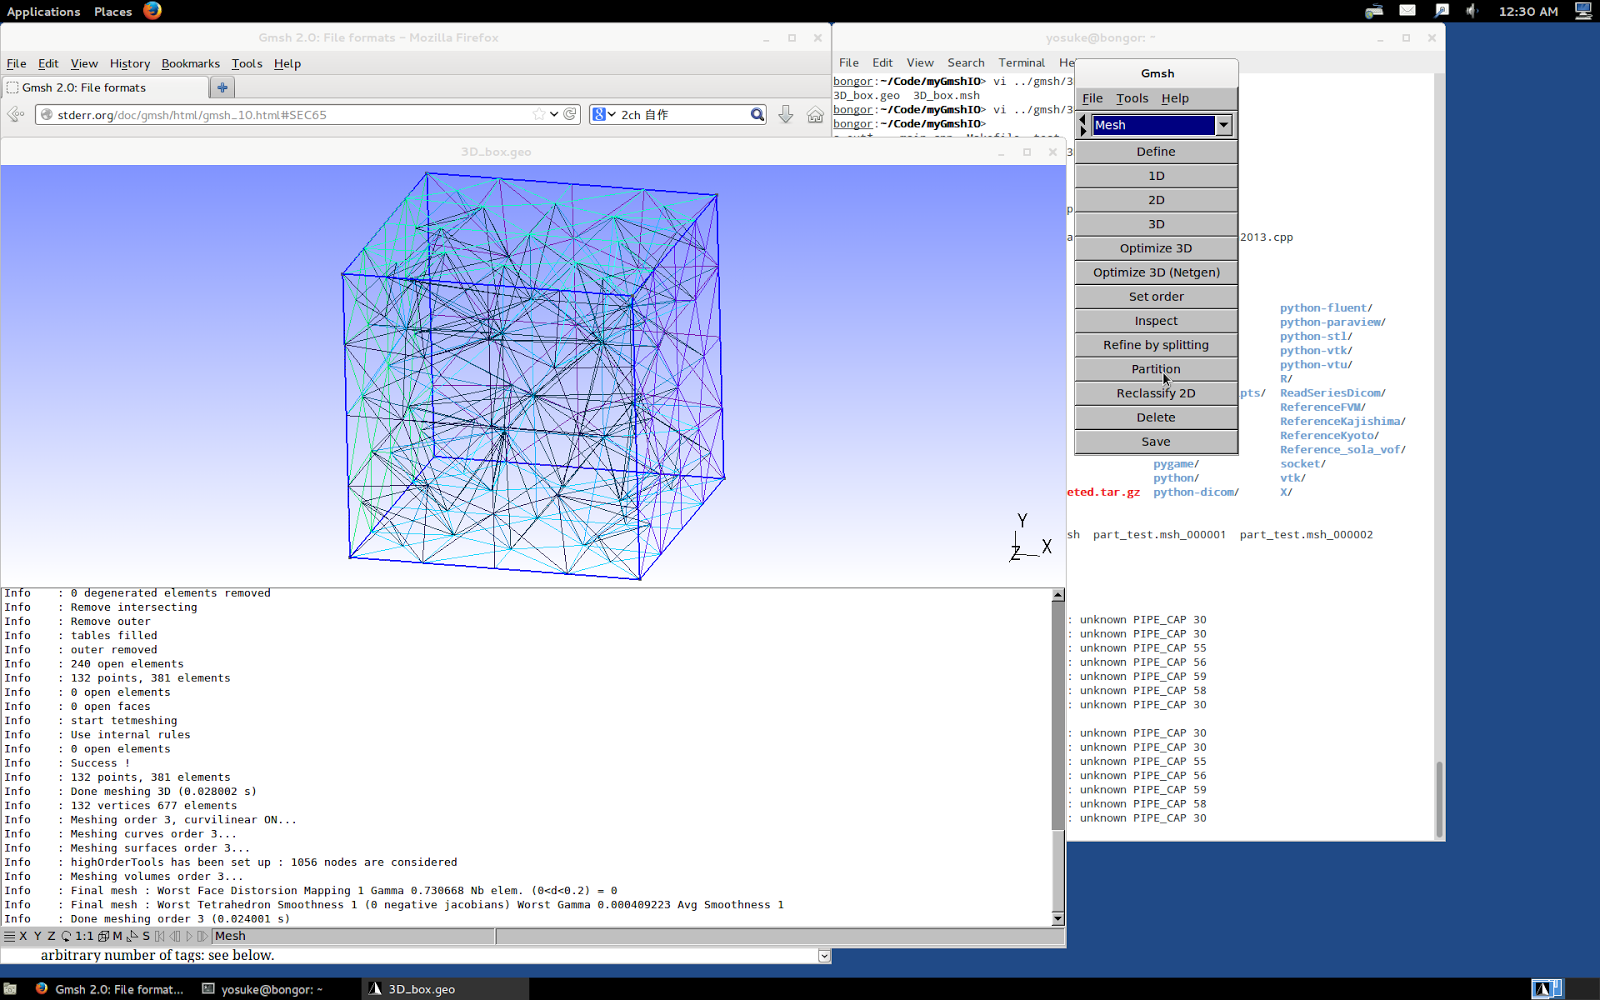1600x1000 pixels.
Task: Set X-axis view in Gmsh status bar
Action: pyautogui.click(x=23, y=937)
